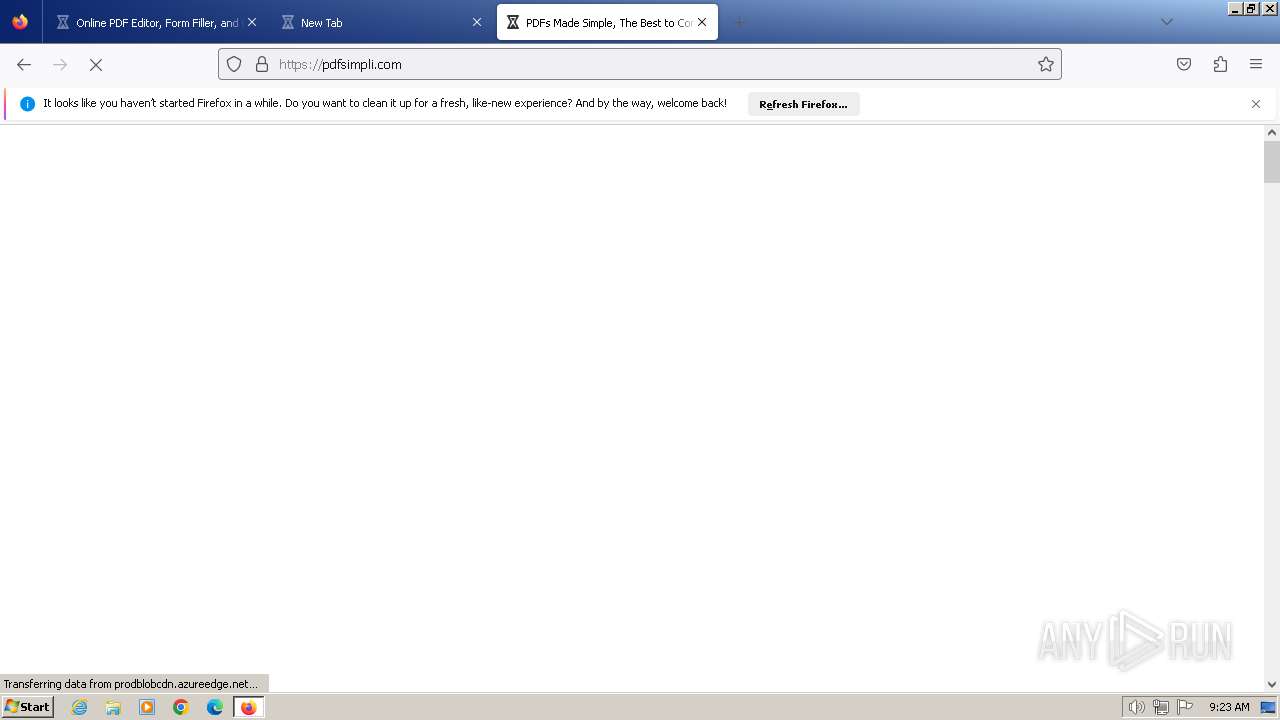This screenshot has width=1280, height=720.
Task: Click the Firefox logo button in the tab bar
Action: 20,22
